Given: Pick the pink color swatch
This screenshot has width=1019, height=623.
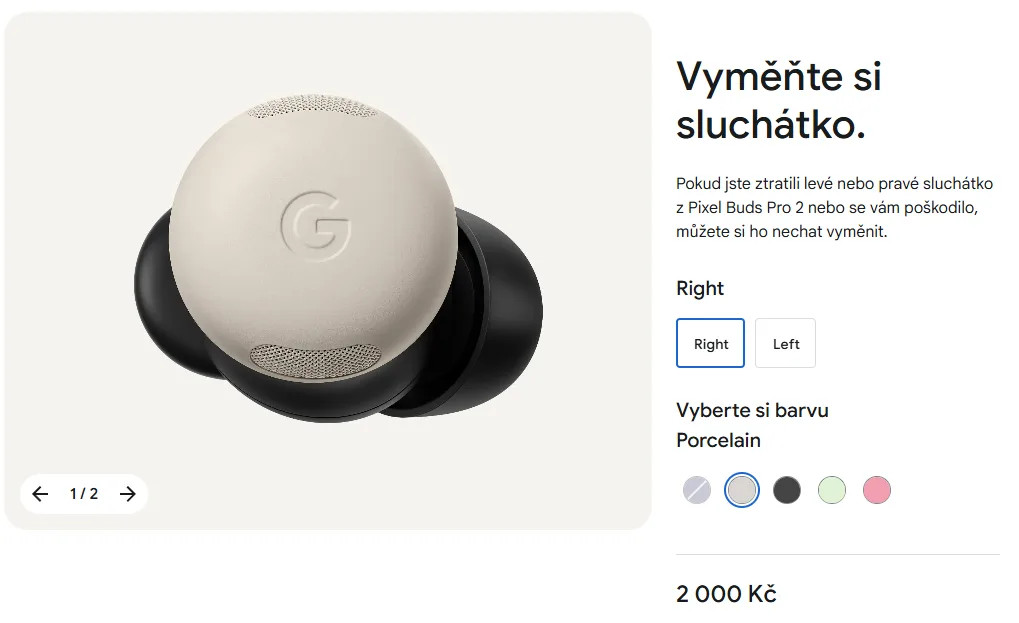Looking at the screenshot, I should 877,490.
